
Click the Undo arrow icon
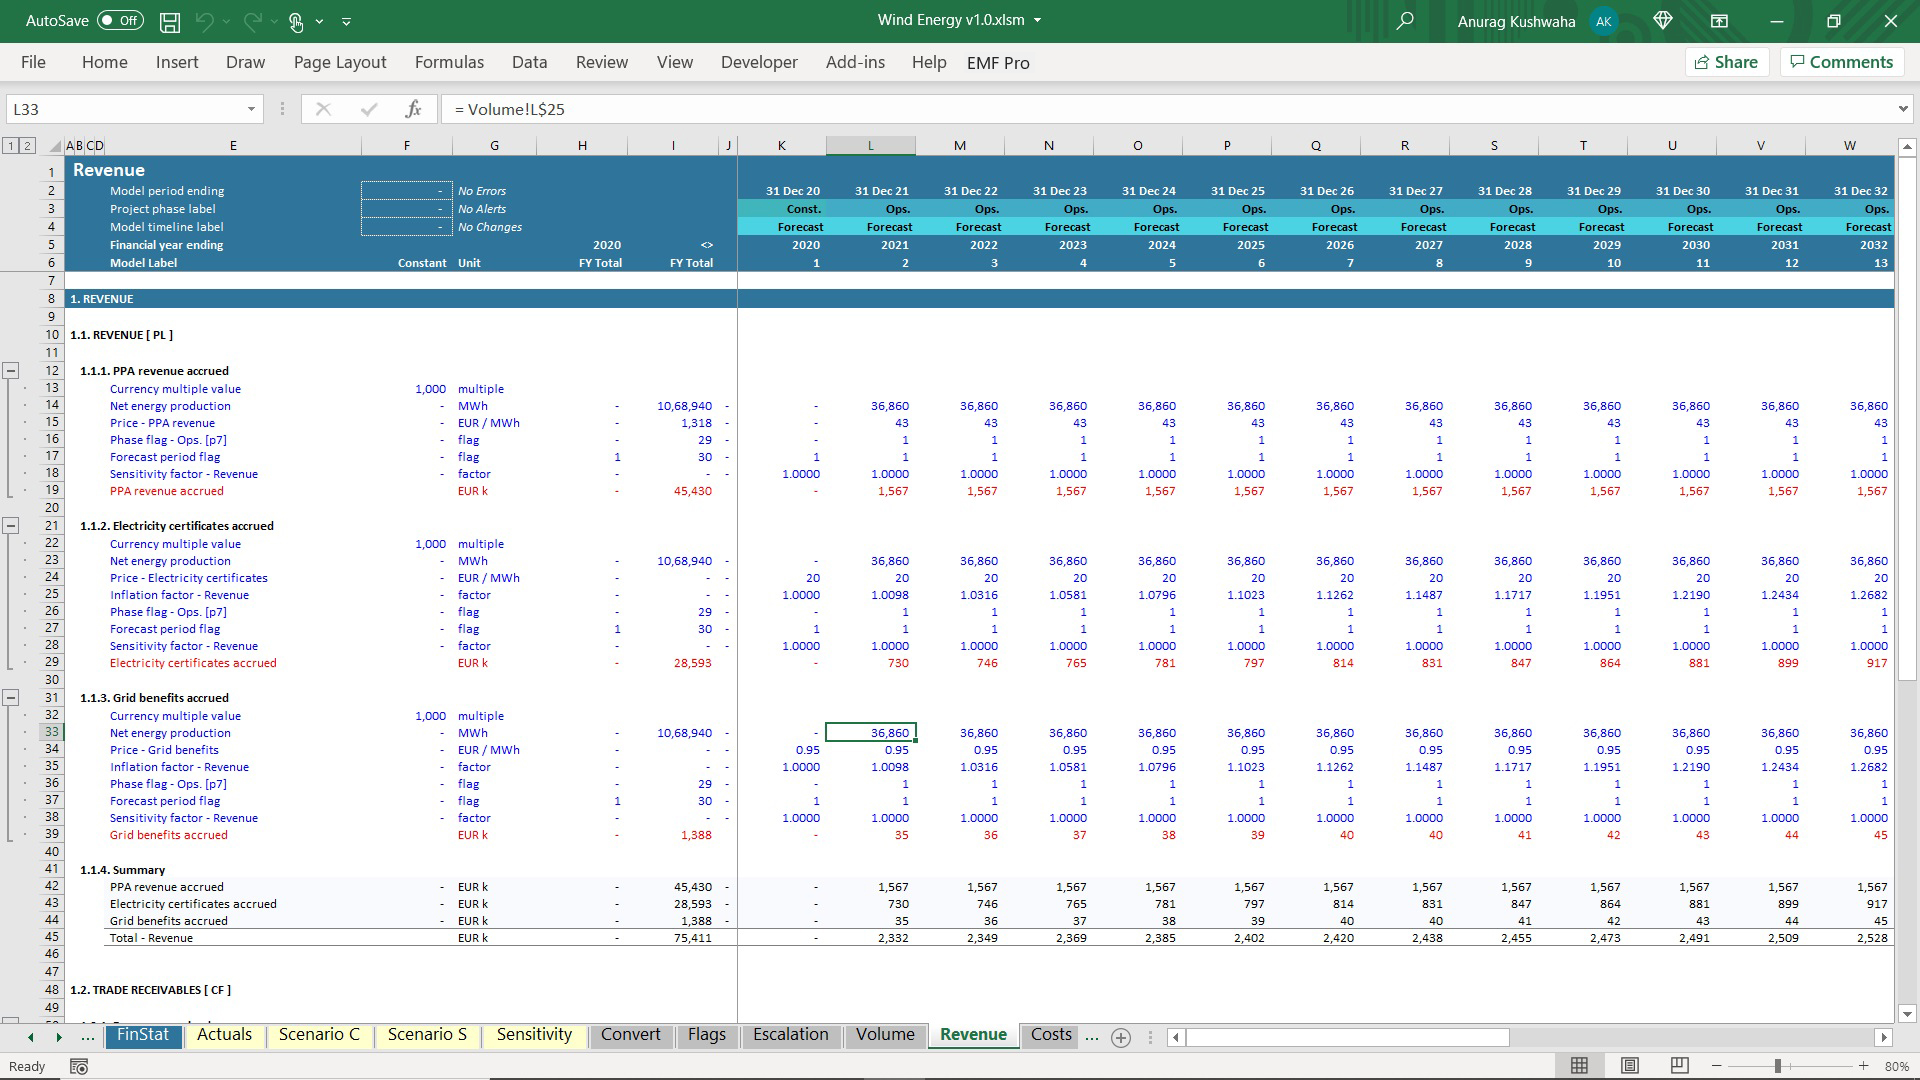pos(205,21)
